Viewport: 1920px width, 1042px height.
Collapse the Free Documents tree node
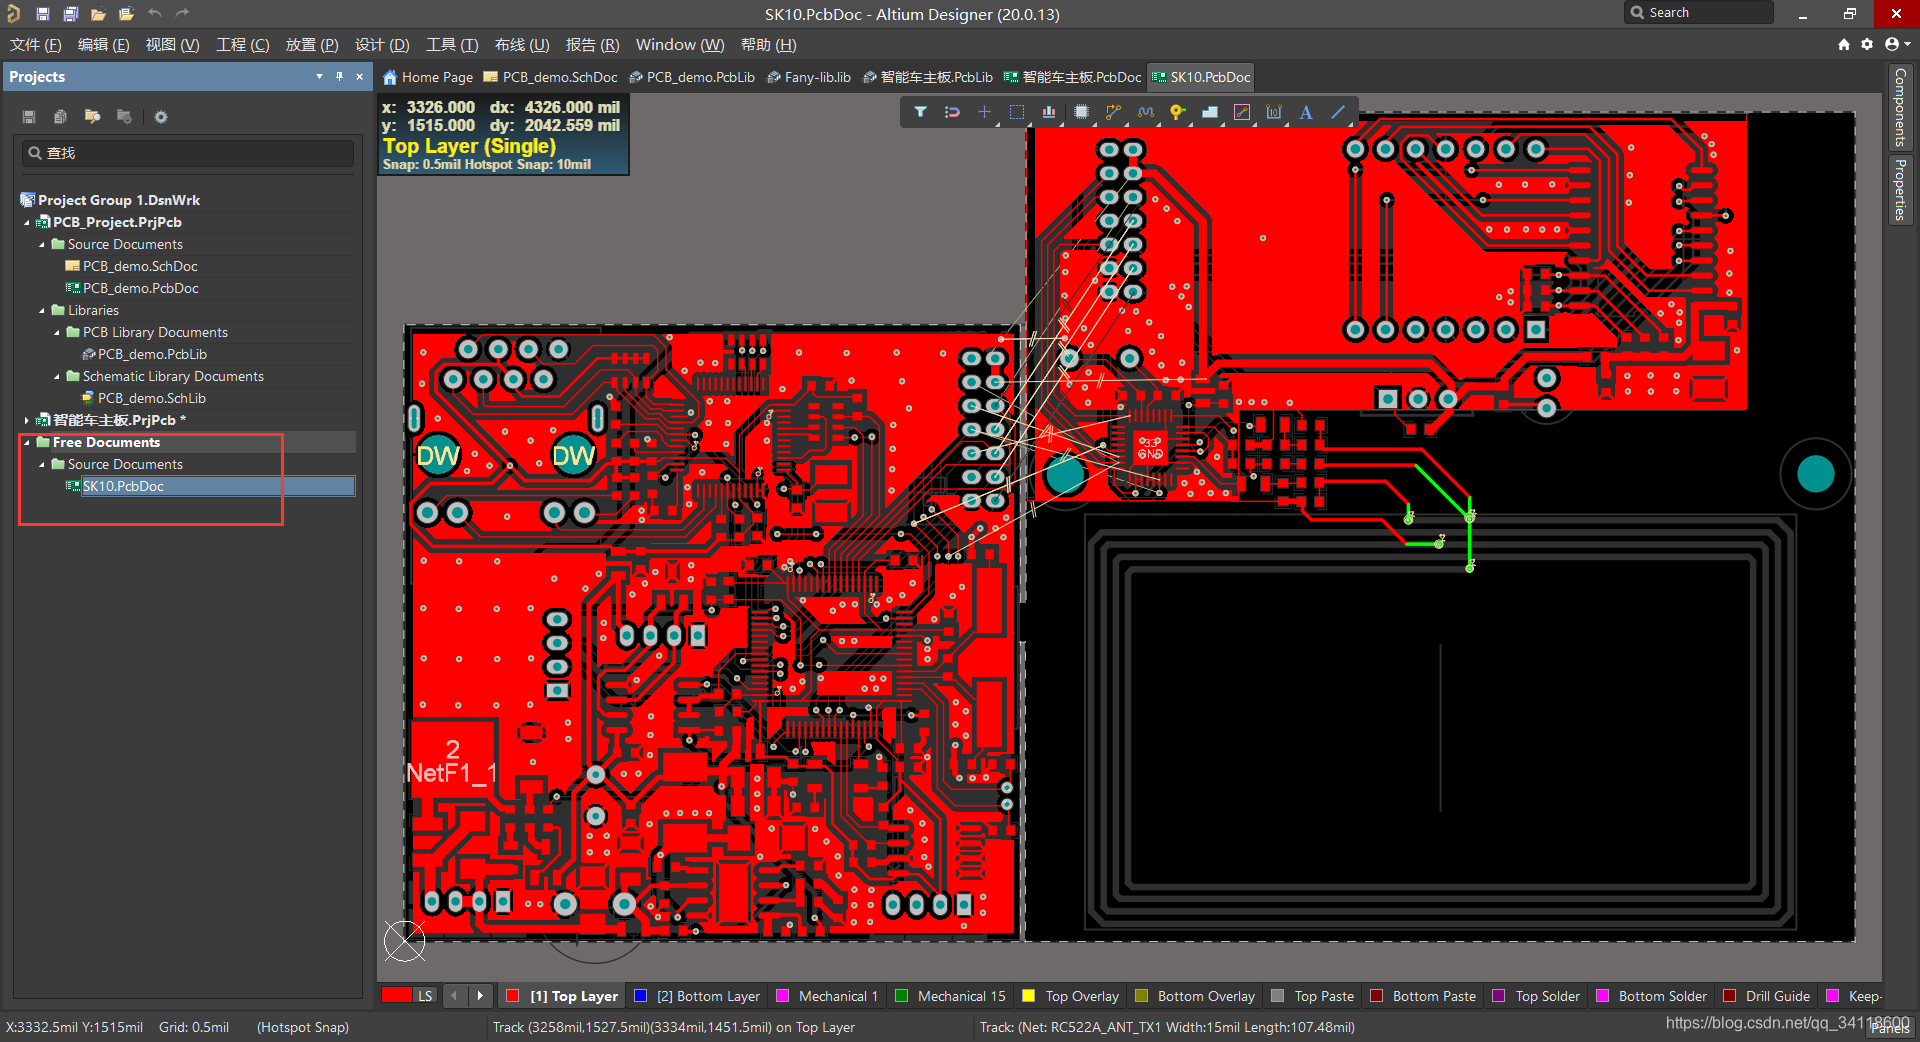[26, 442]
